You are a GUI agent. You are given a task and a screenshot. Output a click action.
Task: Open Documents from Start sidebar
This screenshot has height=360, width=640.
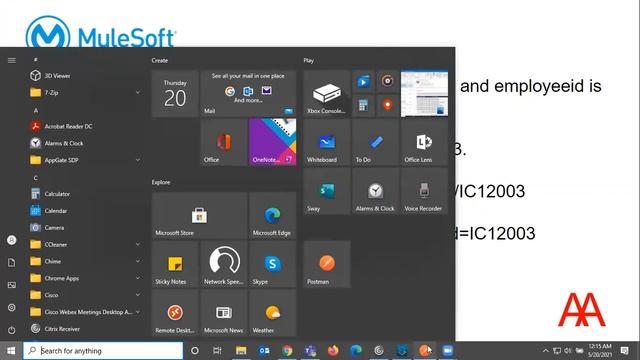pyautogui.click(x=11, y=262)
